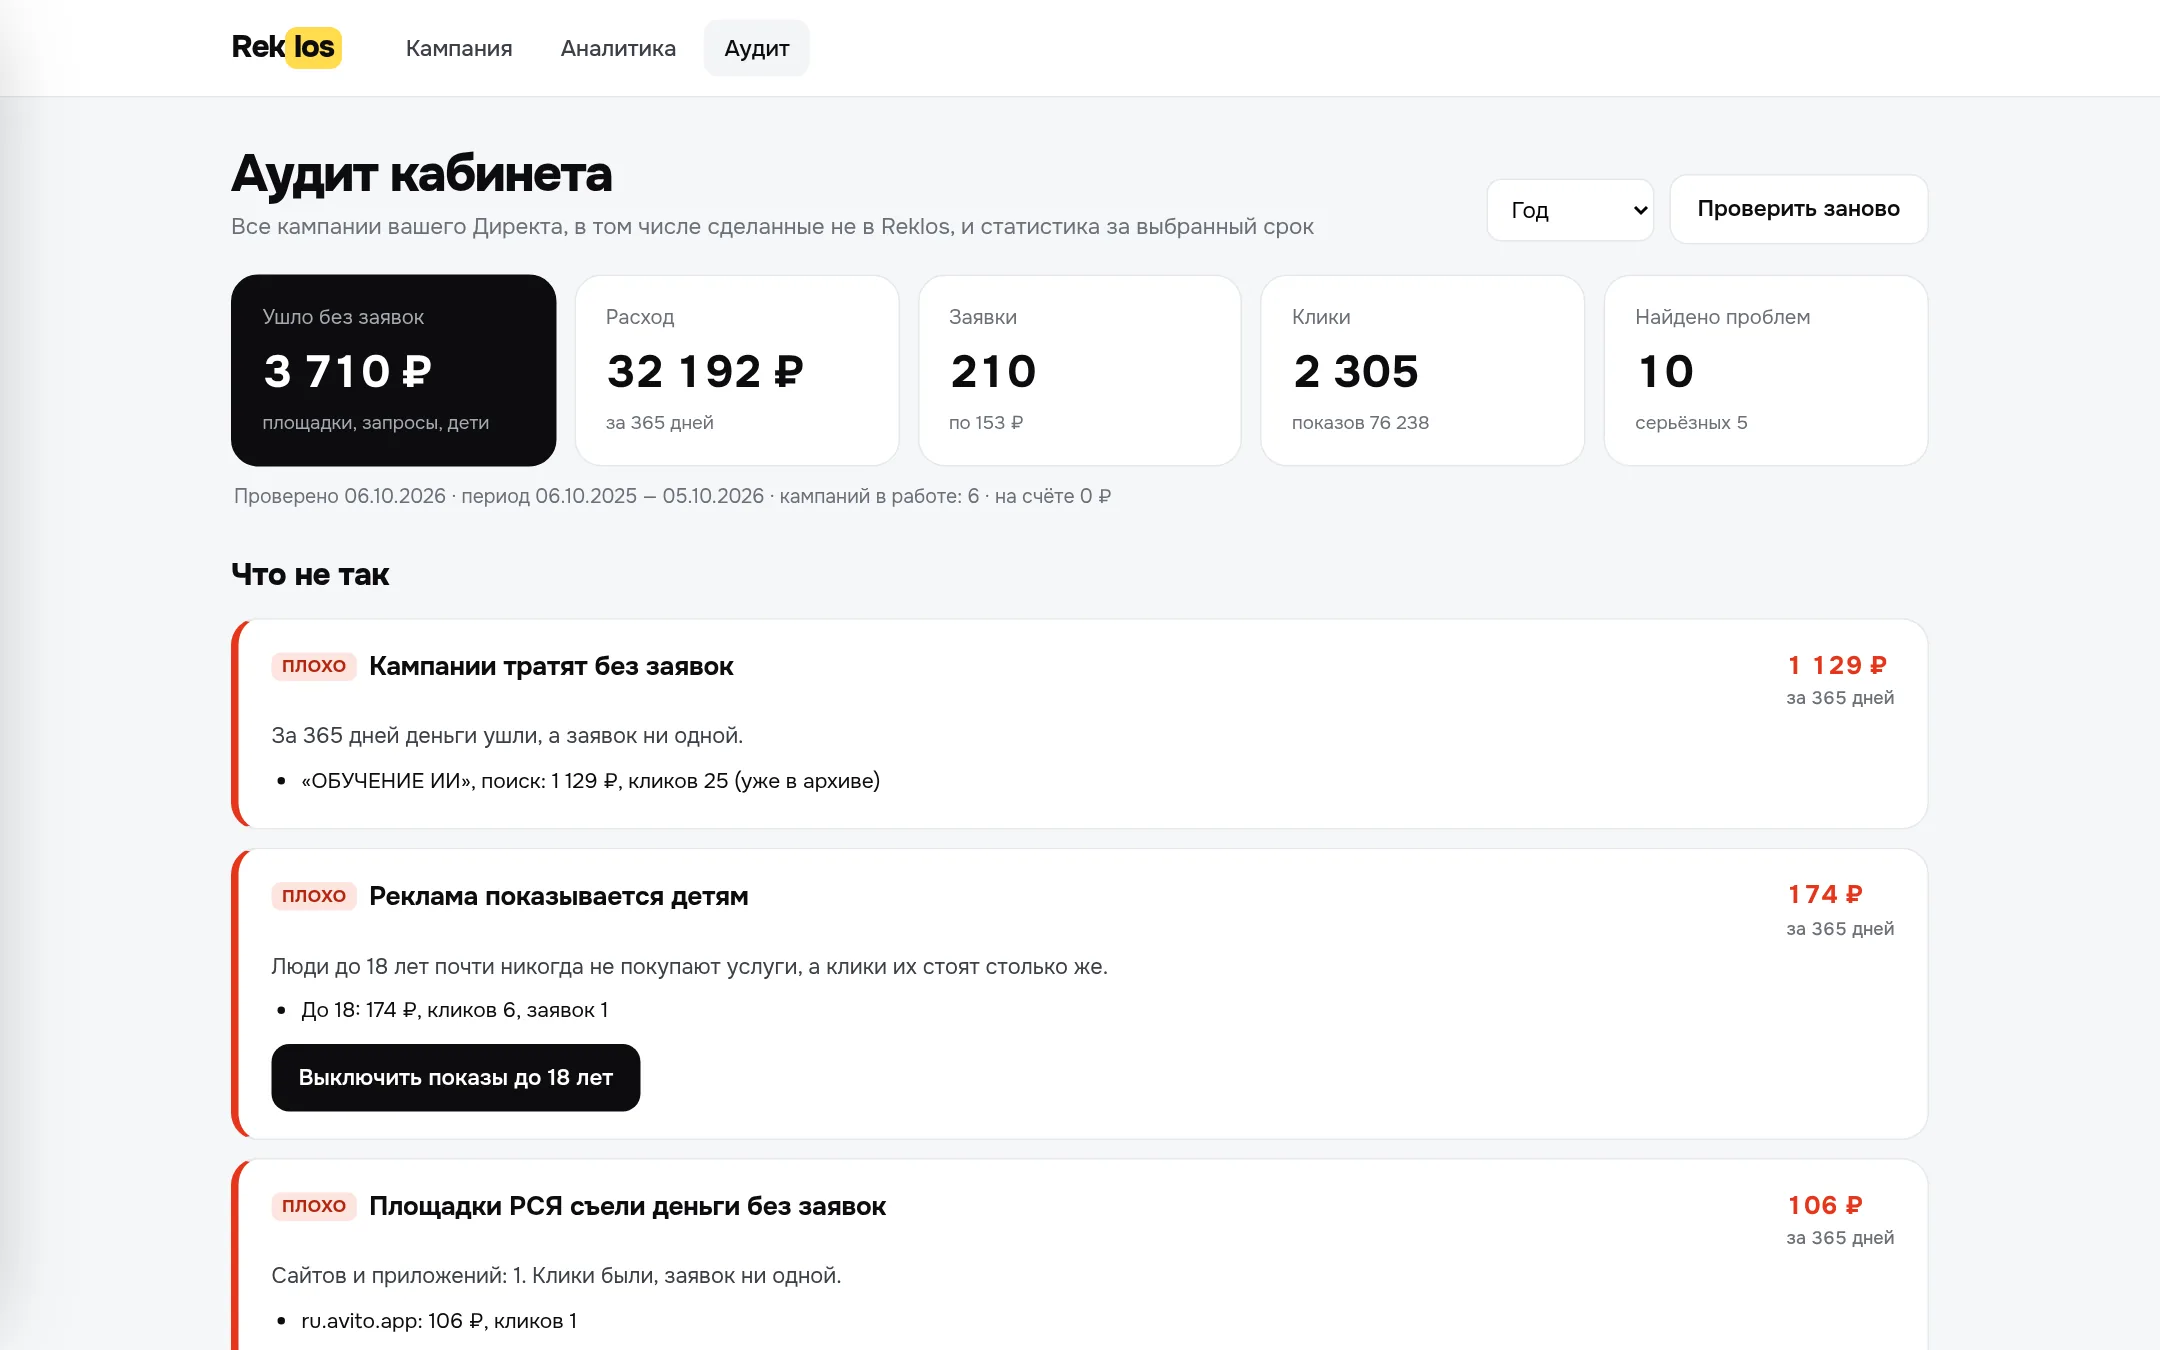Click the Клики 2 305 card
This screenshot has width=2160, height=1350.
click(1423, 370)
